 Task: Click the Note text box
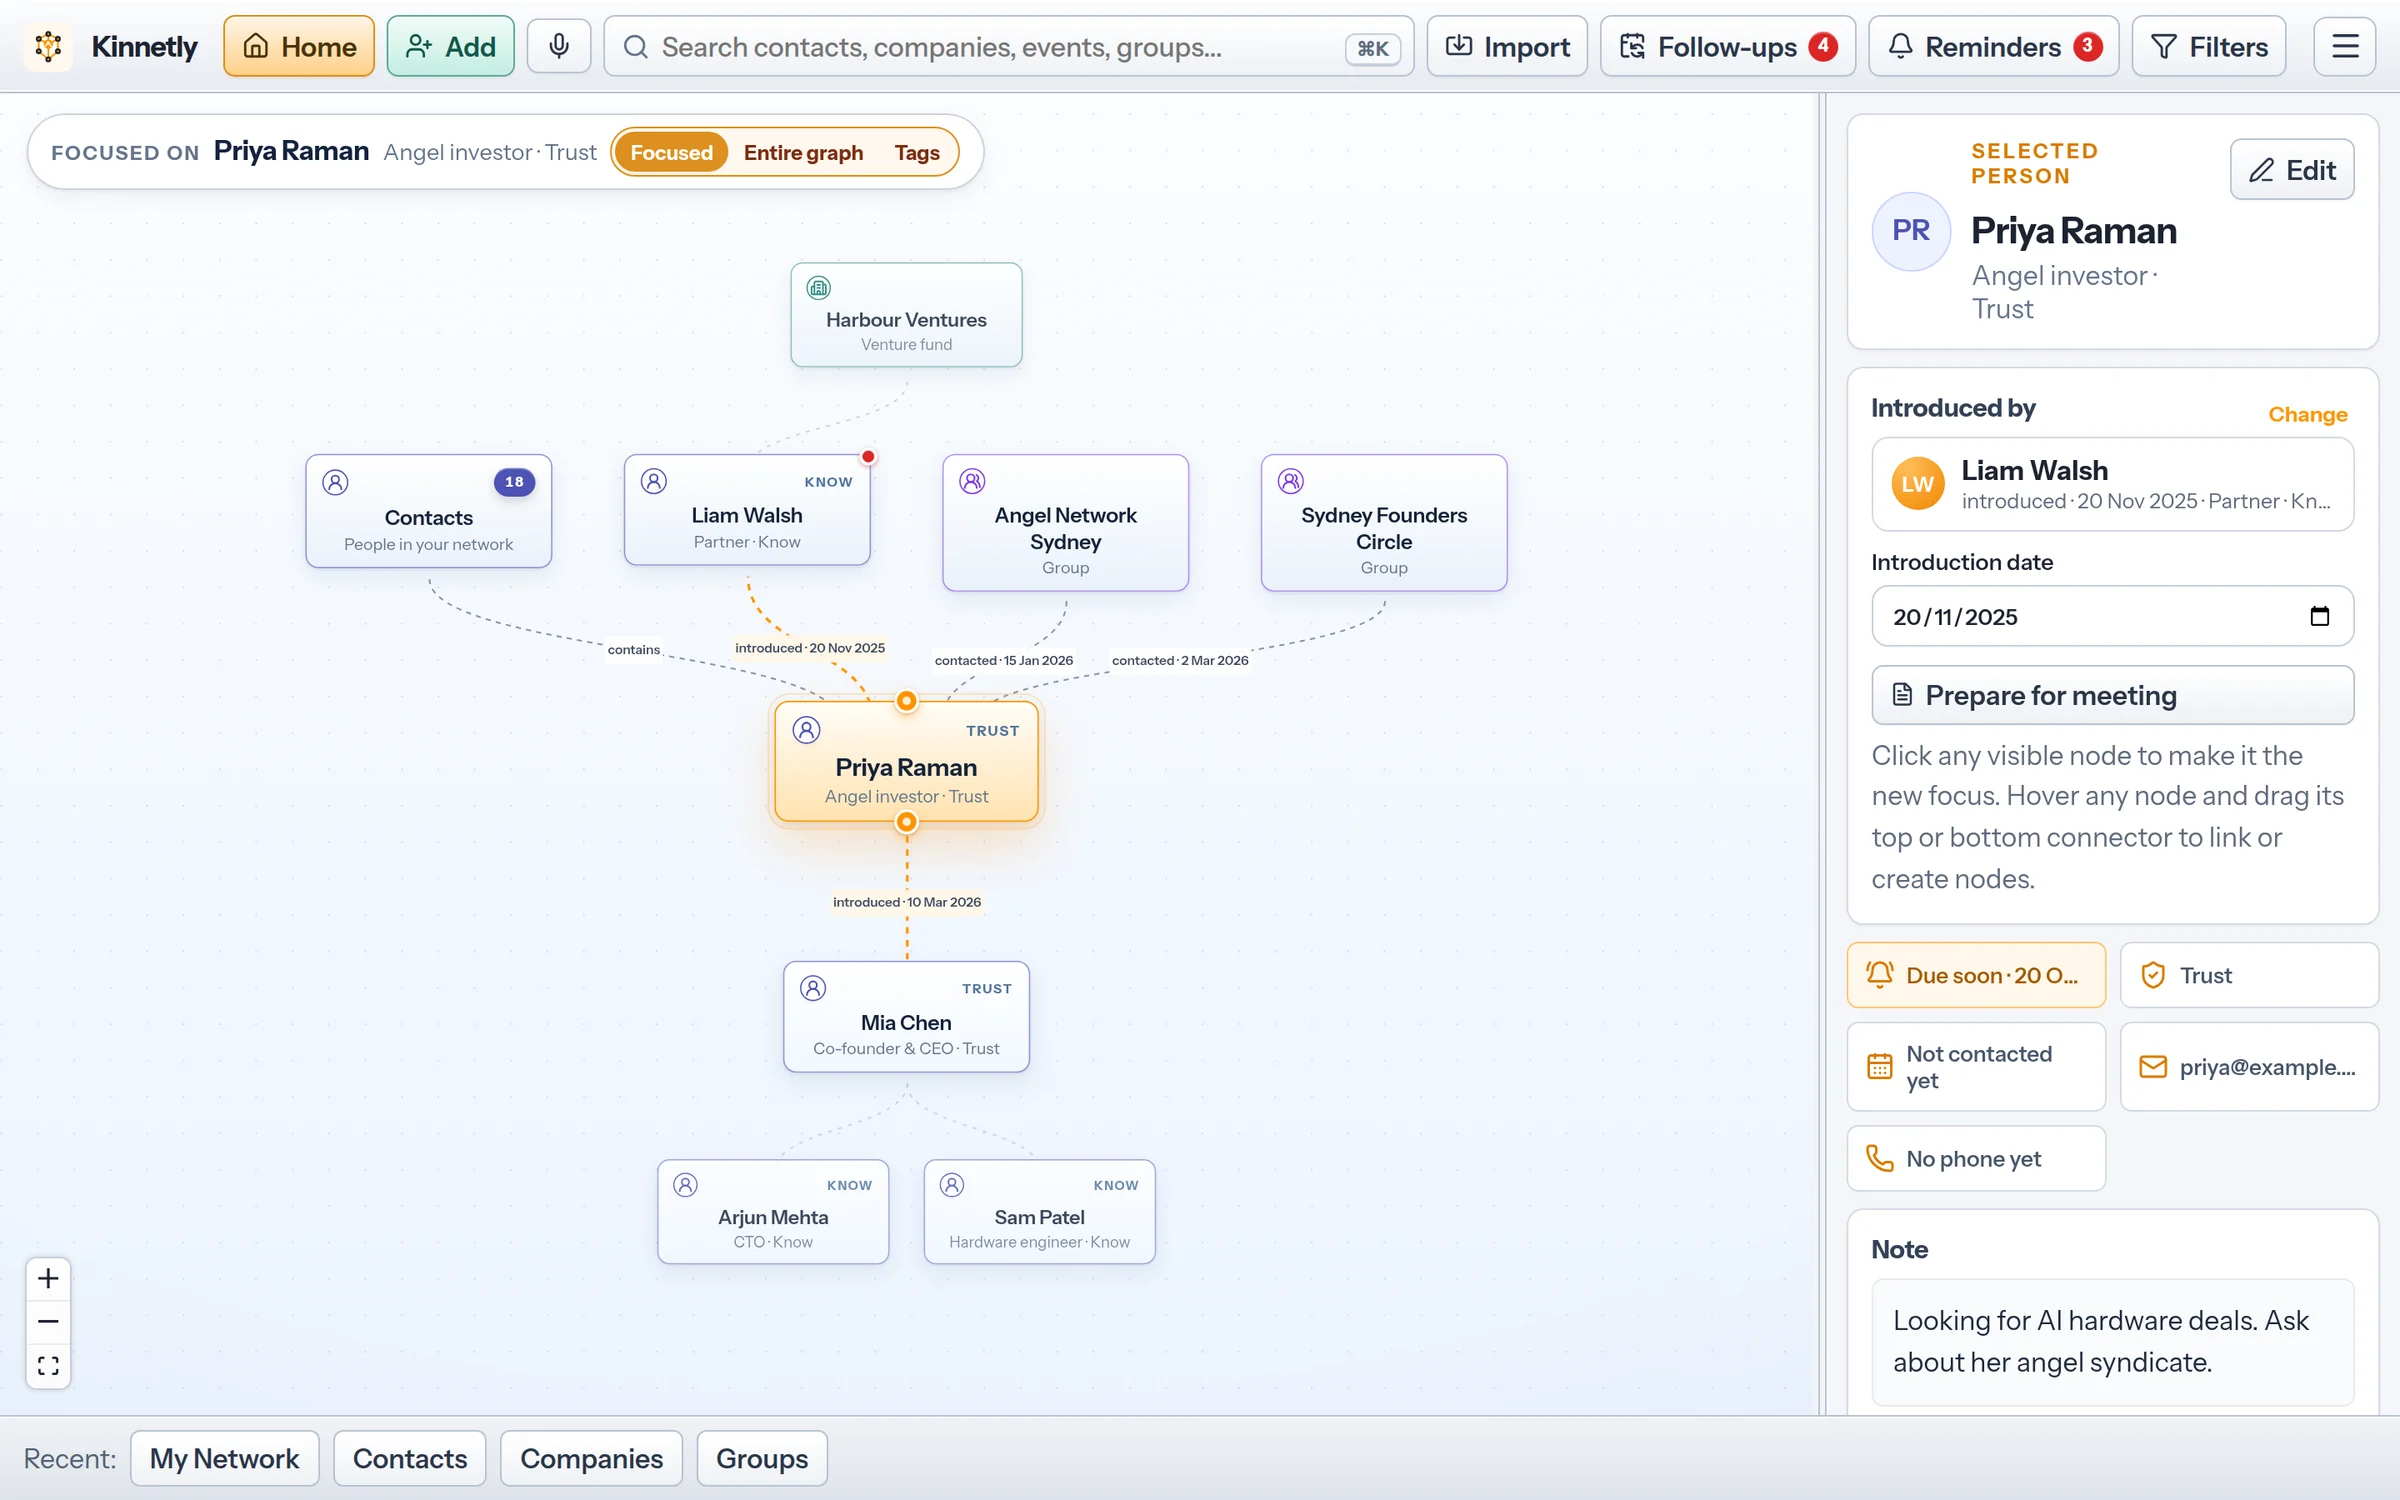(x=2112, y=1342)
